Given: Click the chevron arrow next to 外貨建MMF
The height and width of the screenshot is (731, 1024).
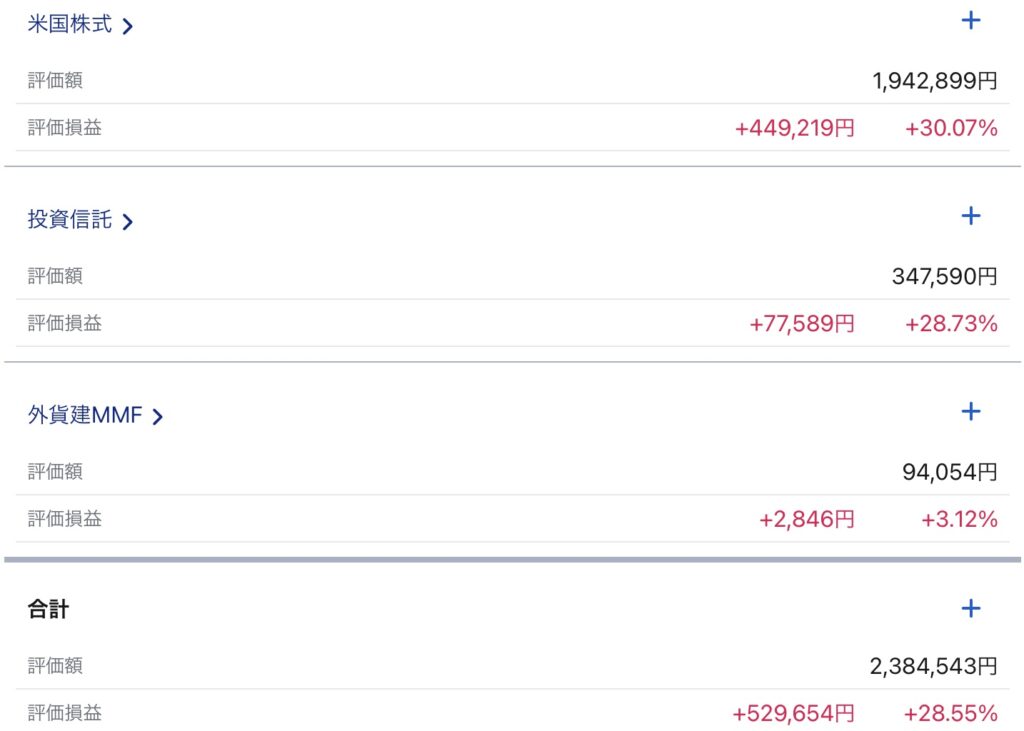Looking at the screenshot, I should click(157, 417).
